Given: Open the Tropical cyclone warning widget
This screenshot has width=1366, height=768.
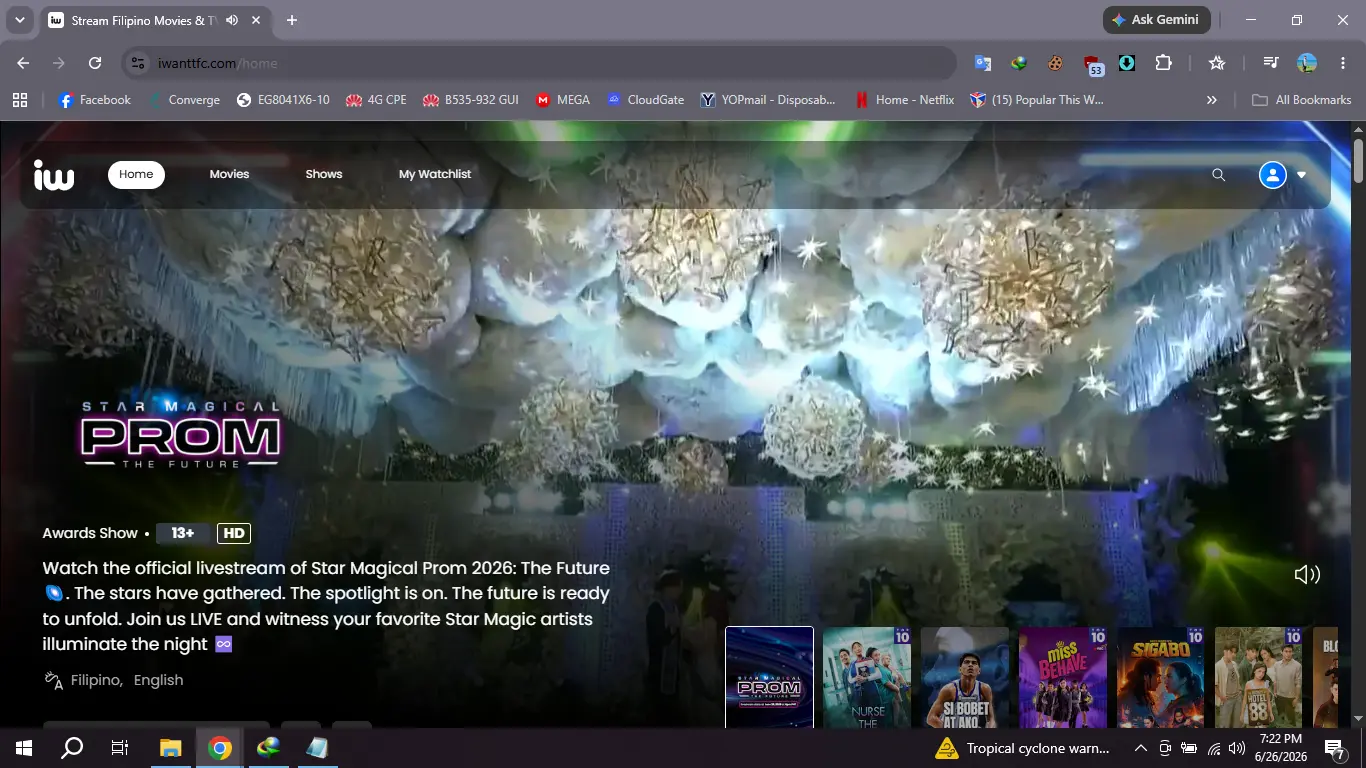Looking at the screenshot, I should pyautogui.click(x=1022, y=748).
